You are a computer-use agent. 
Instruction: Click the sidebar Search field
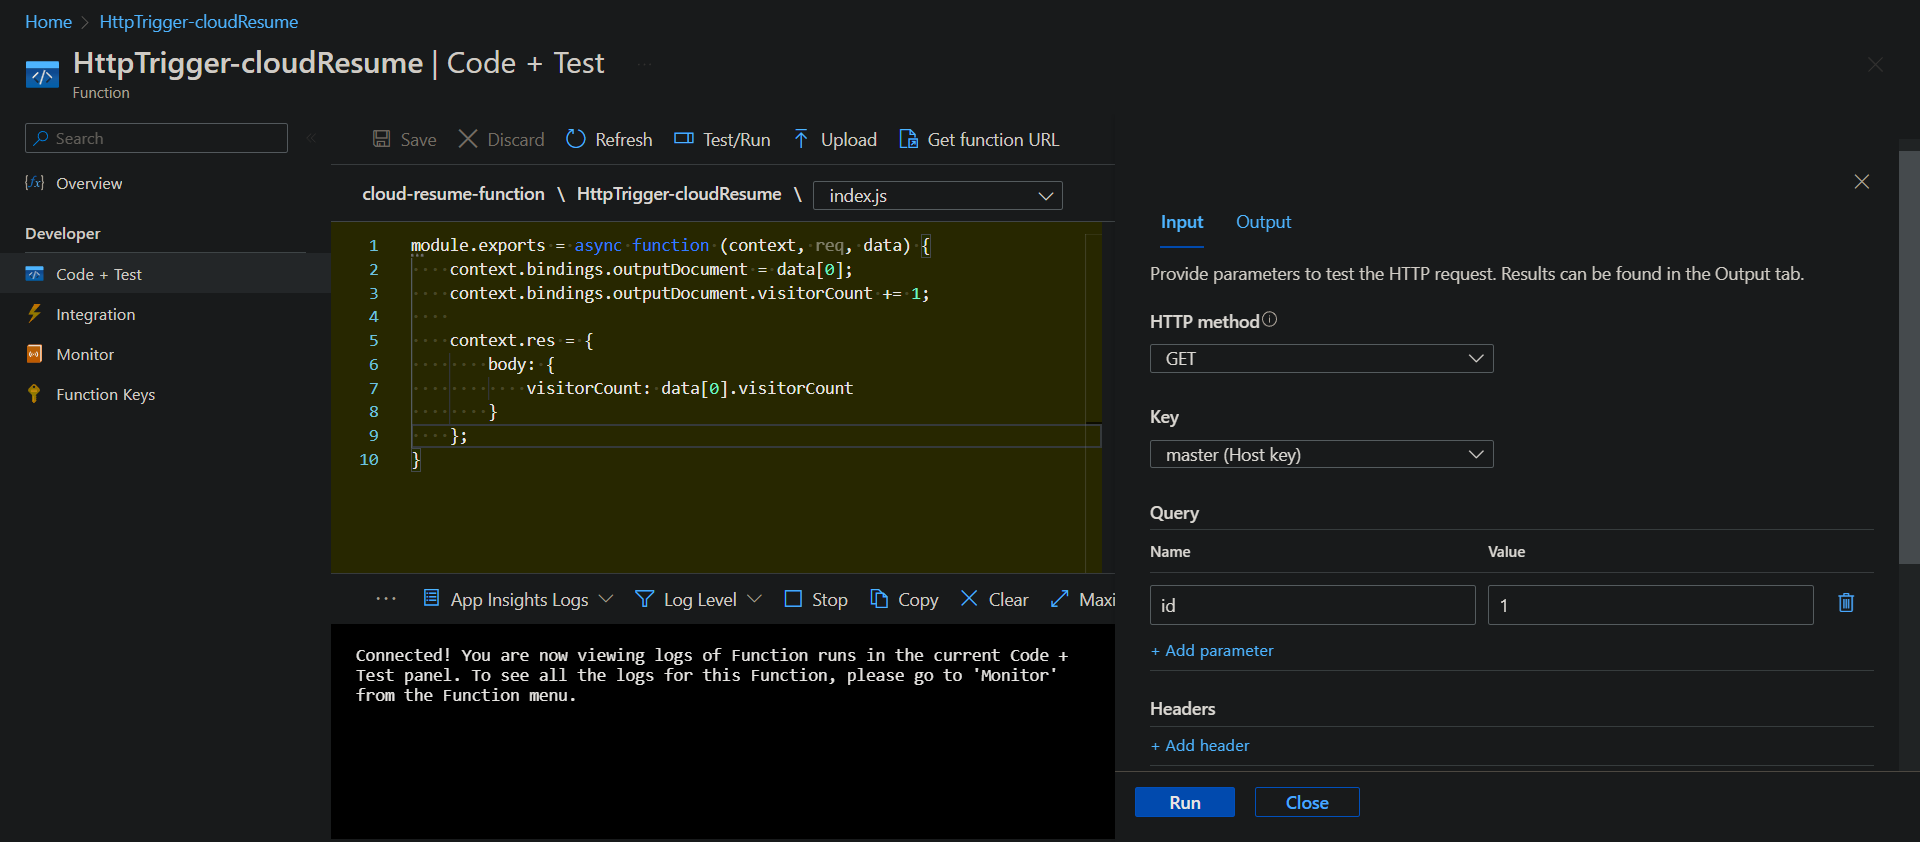pyautogui.click(x=156, y=138)
